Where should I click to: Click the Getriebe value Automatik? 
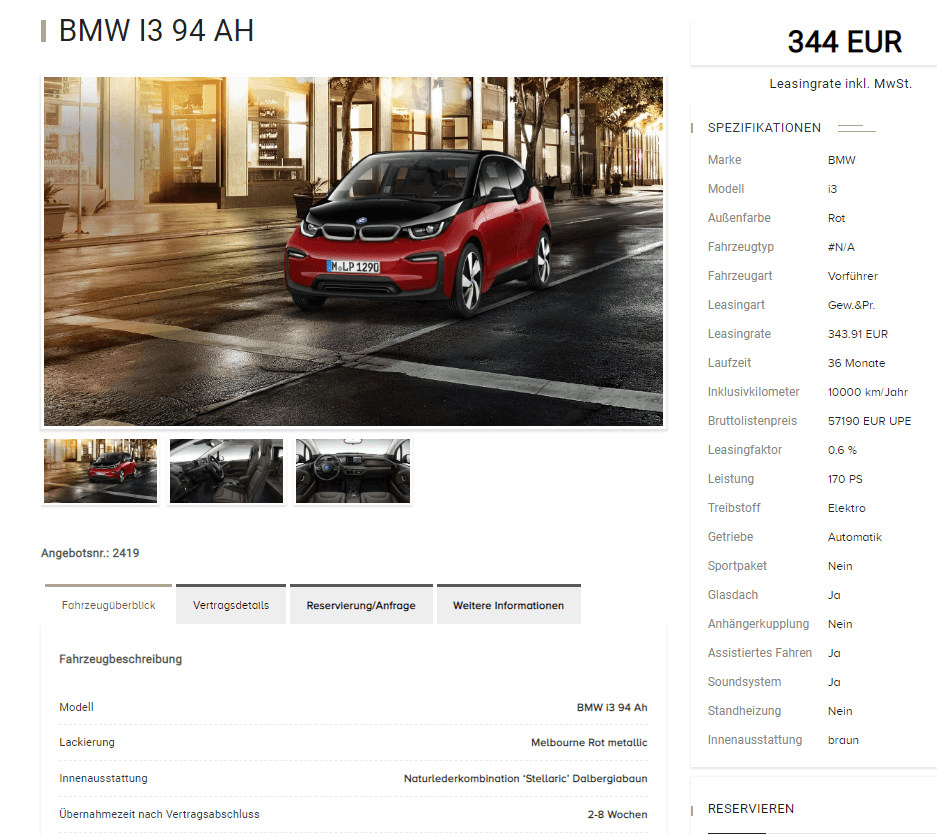(x=855, y=537)
